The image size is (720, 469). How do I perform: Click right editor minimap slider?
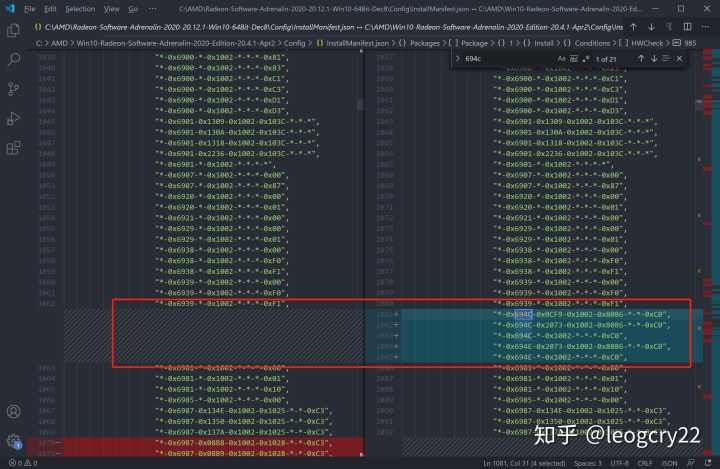[x=699, y=105]
